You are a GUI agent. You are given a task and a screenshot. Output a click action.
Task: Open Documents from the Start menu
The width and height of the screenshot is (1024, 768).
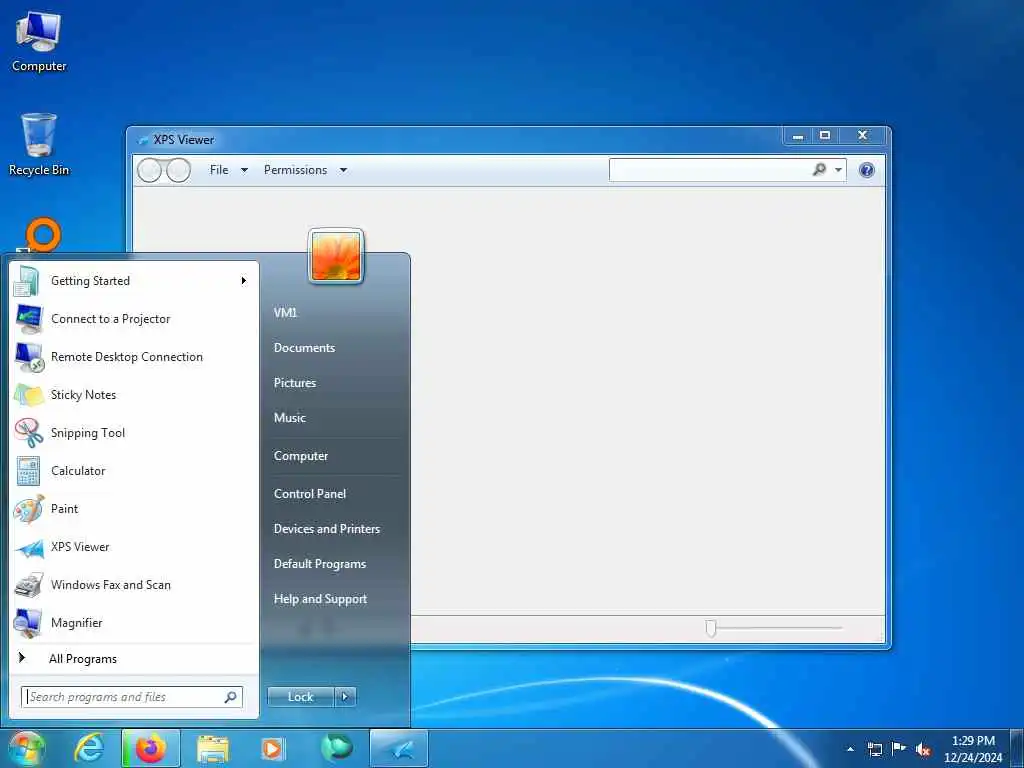tap(304, 348)
